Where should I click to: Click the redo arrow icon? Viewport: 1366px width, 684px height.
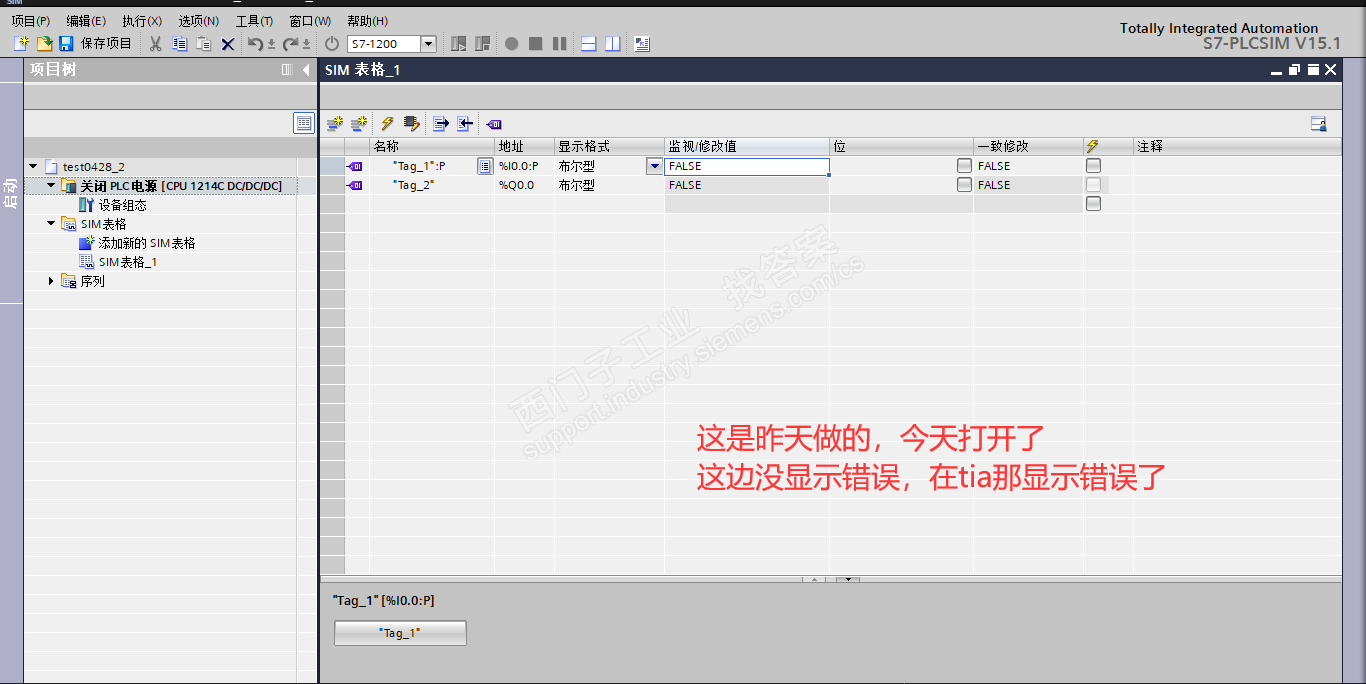coord(291,44)
